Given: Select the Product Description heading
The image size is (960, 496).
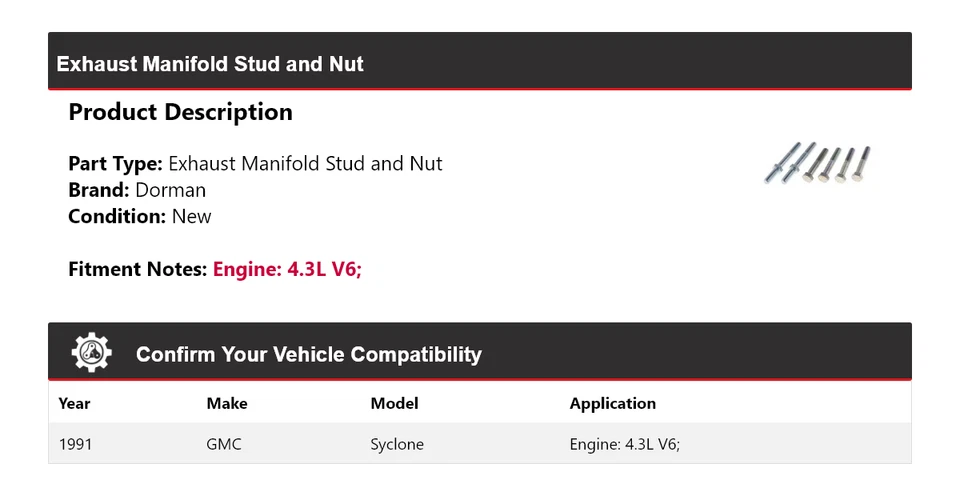Looking at the screenshot, I should (180, 112).
